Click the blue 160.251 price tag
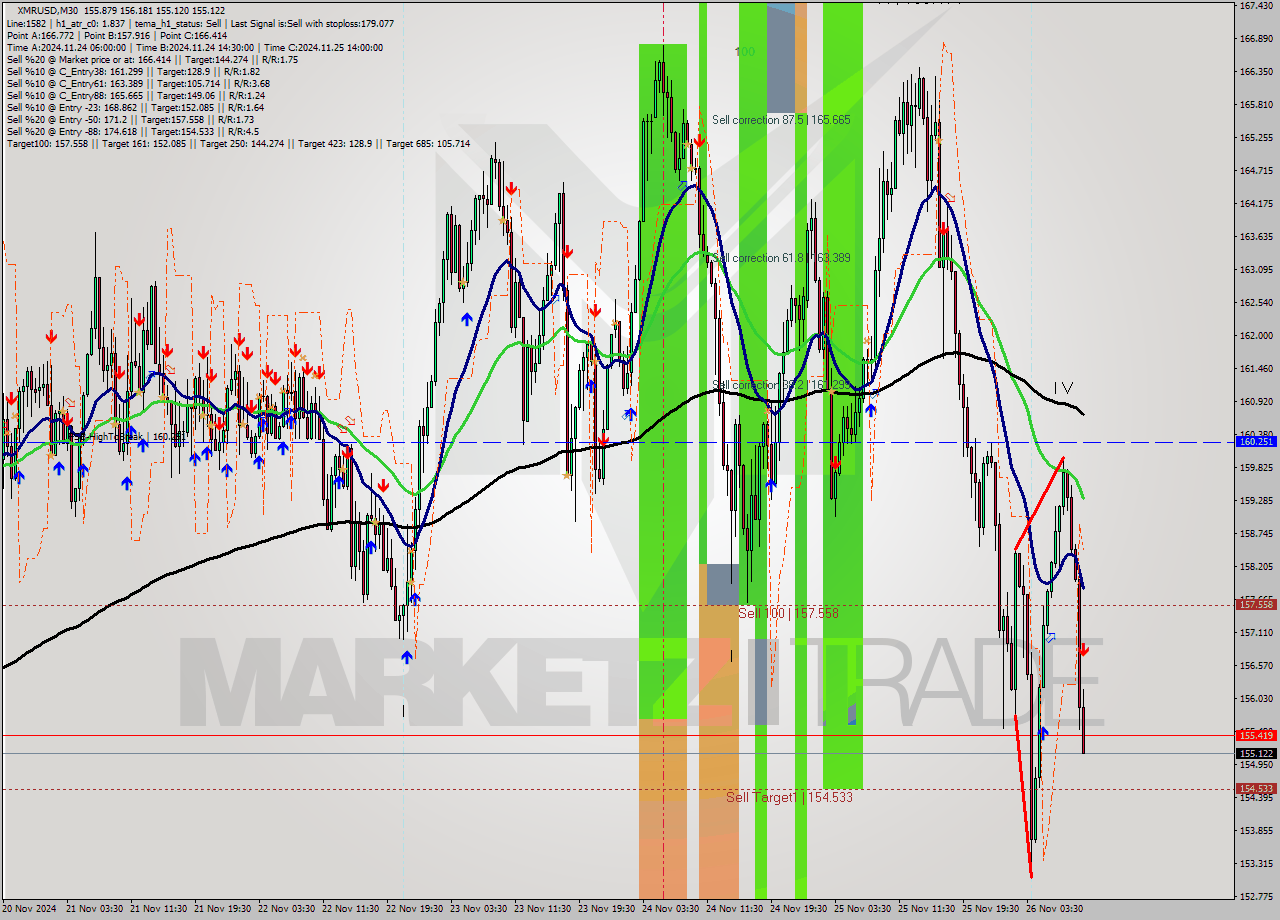The width and height of the screenshot is (1280, 920). pyautogui.click(x=1256, y=441)
